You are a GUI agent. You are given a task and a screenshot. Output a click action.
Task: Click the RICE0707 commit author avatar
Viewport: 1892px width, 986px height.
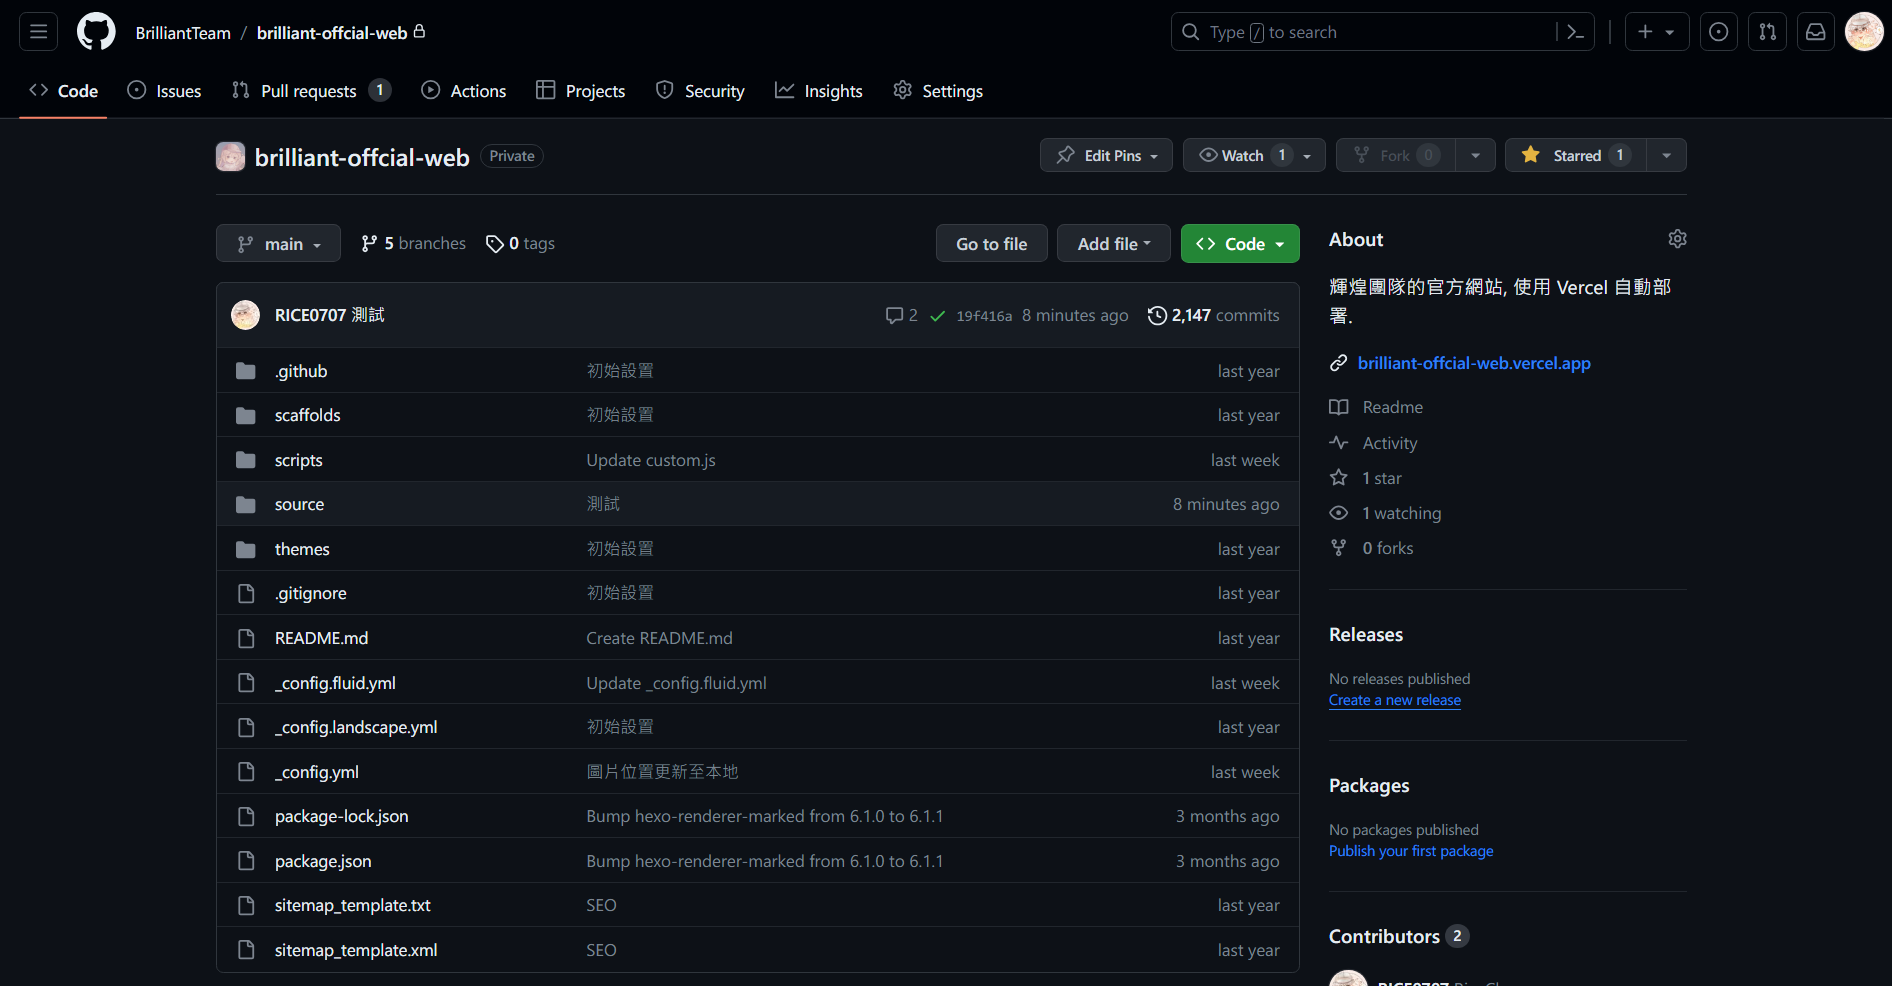[245, 315]
